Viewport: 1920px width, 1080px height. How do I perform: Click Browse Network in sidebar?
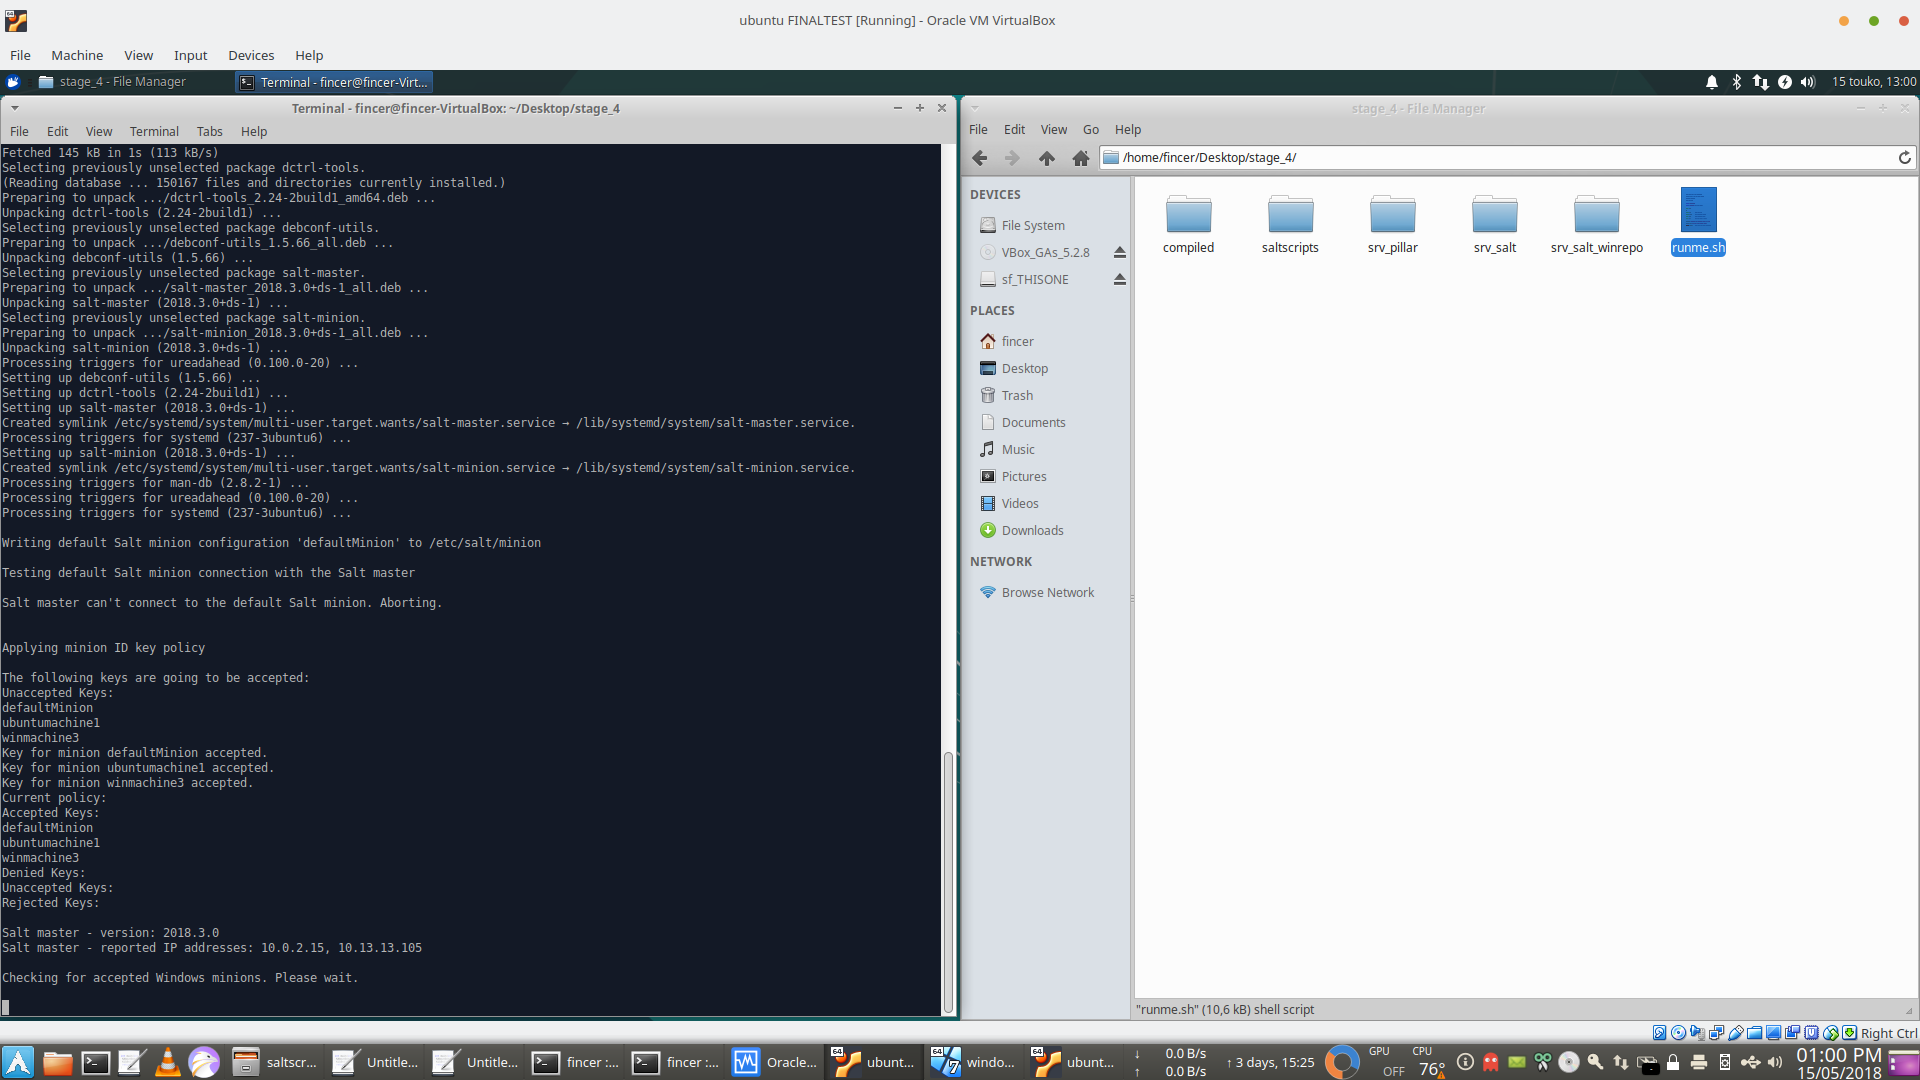tap(1047, 593)
